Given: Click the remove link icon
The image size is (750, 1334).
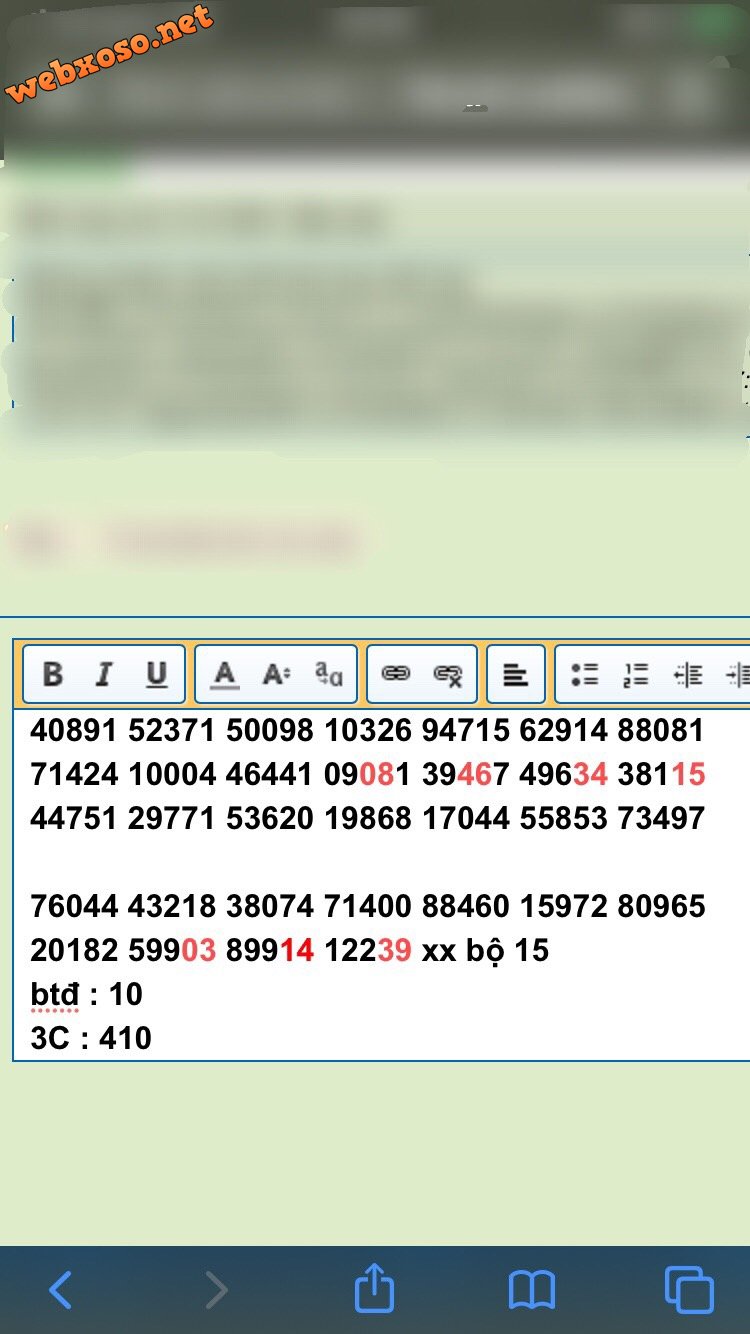Looking at the screenshot, I should (x=448, y=674).
